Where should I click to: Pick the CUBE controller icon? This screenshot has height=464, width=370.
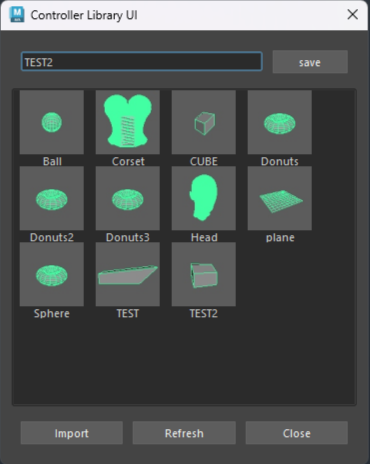204,122
